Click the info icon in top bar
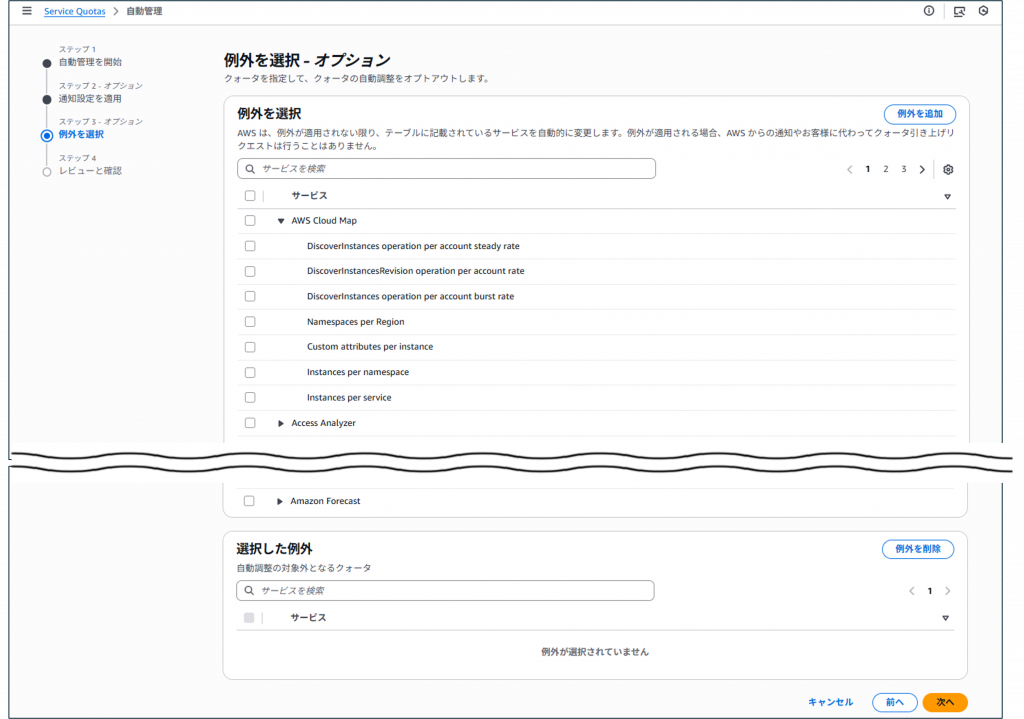 click(929, 11)
